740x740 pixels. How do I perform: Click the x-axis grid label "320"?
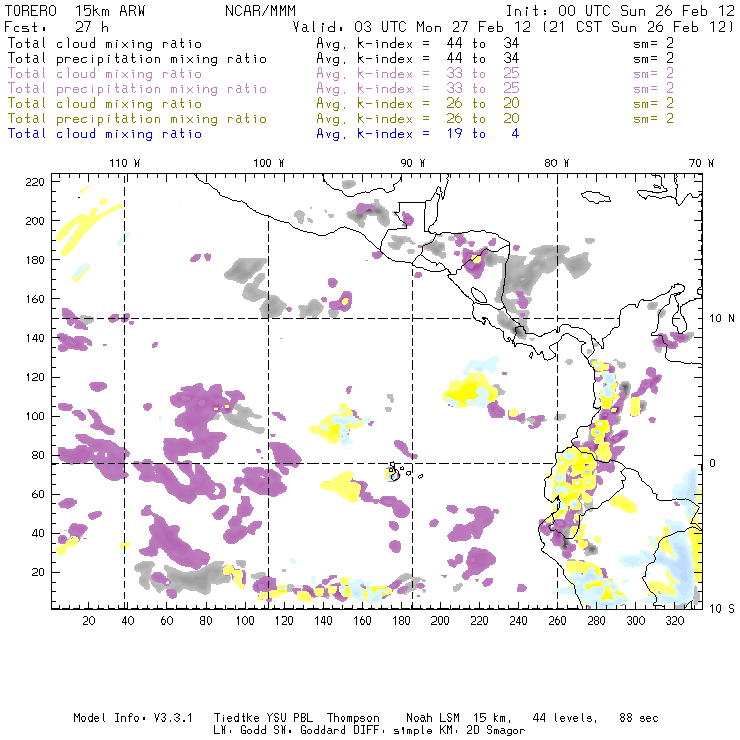coord(674,621)
